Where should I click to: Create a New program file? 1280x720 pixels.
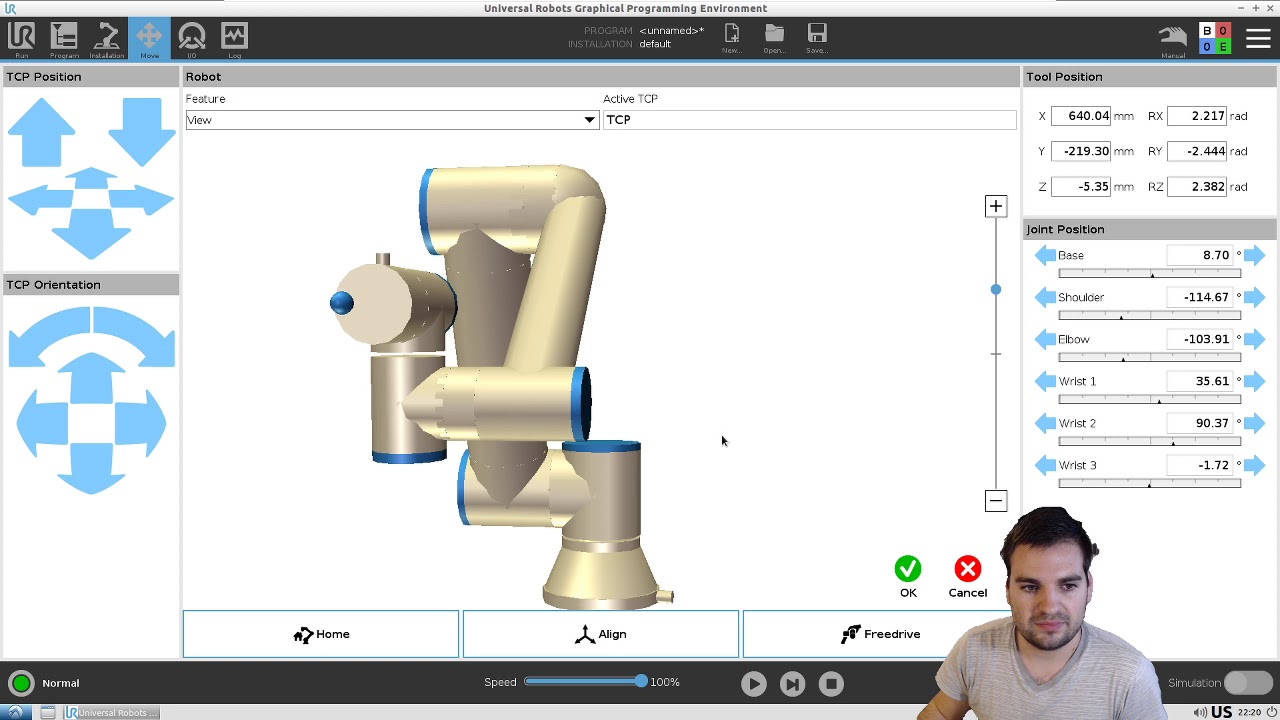pyautogui.click(x=732, y=38)
